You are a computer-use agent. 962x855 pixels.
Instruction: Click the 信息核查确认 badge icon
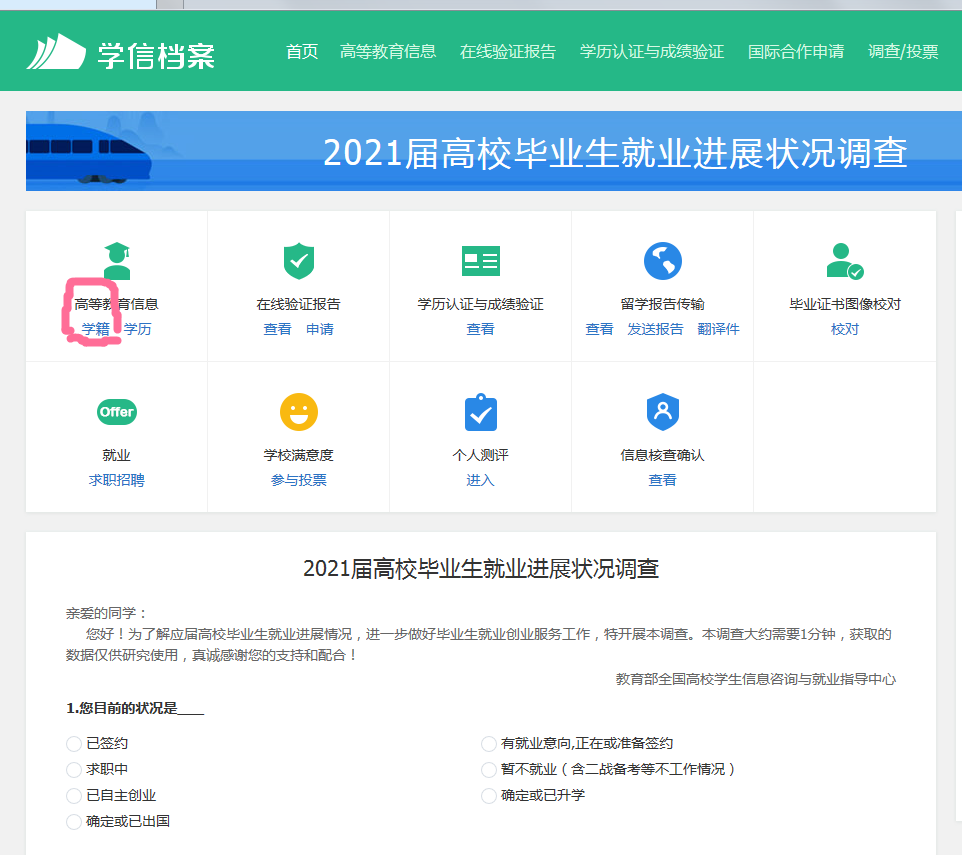[x=662, y=412]
